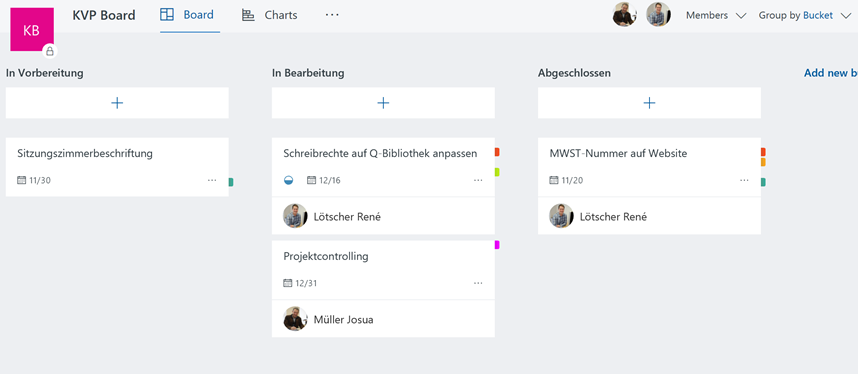
Task: Open the Schreibrechte auf Q-Bibliothek anpassen task
Action: point(380,153)
